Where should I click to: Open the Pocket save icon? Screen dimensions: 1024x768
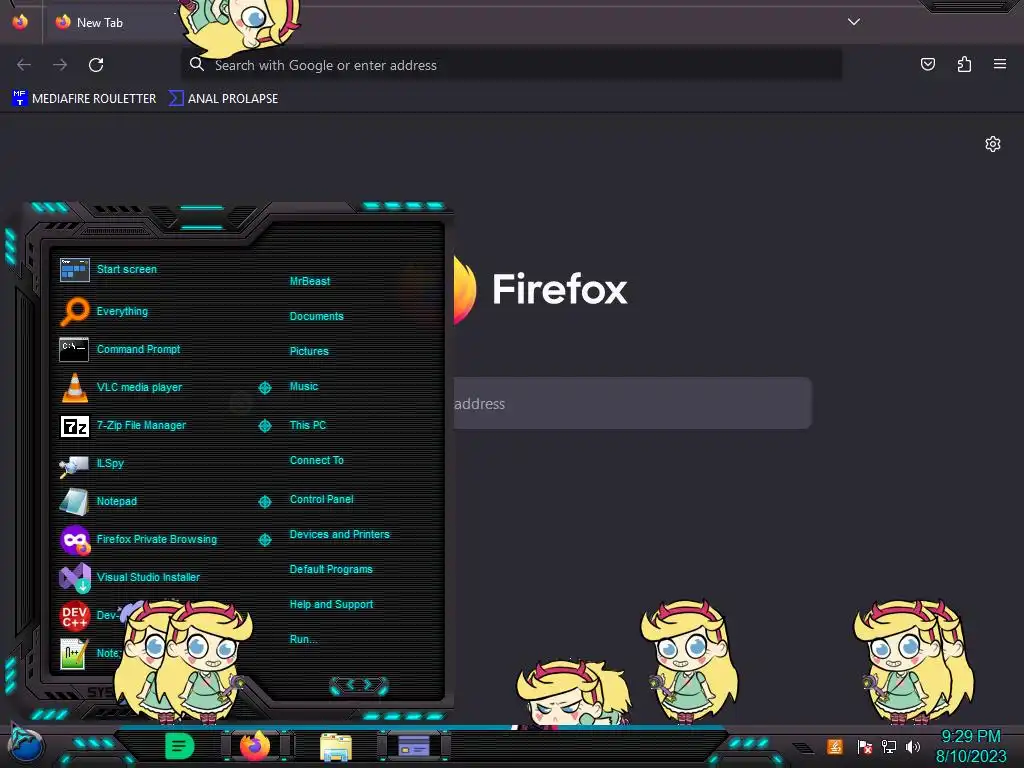[927, 64]
